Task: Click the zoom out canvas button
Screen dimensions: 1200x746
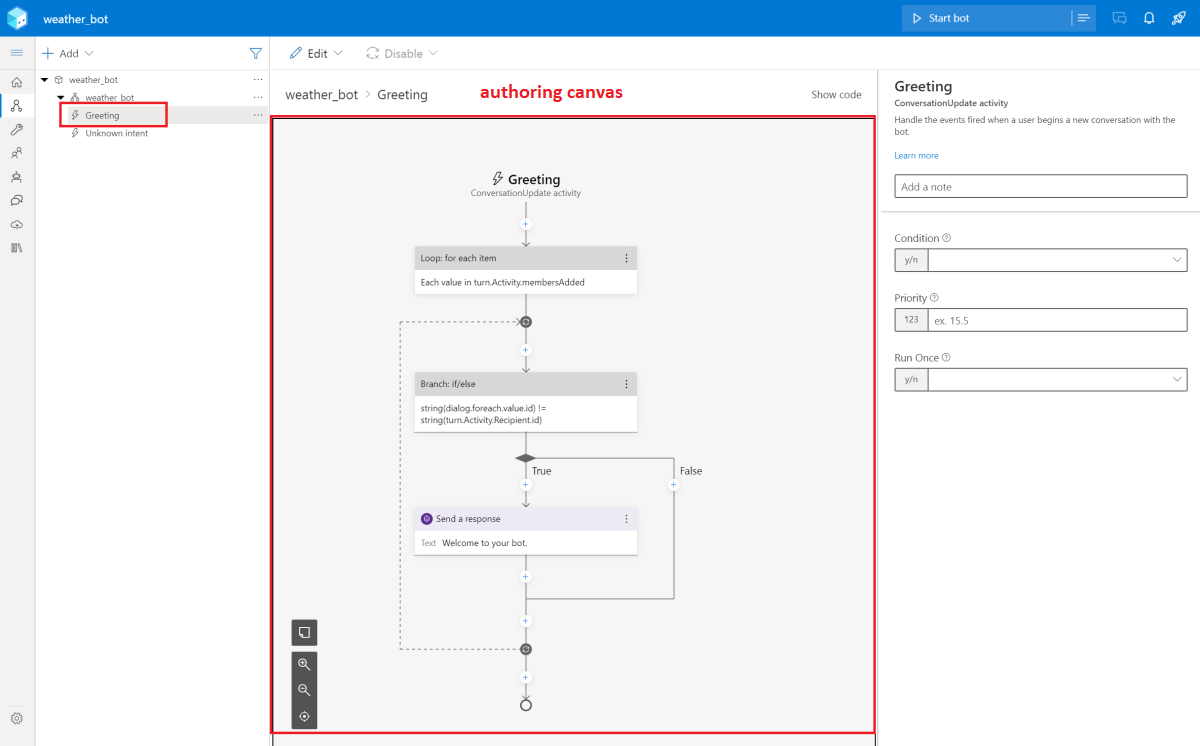Action: [304, 690]
